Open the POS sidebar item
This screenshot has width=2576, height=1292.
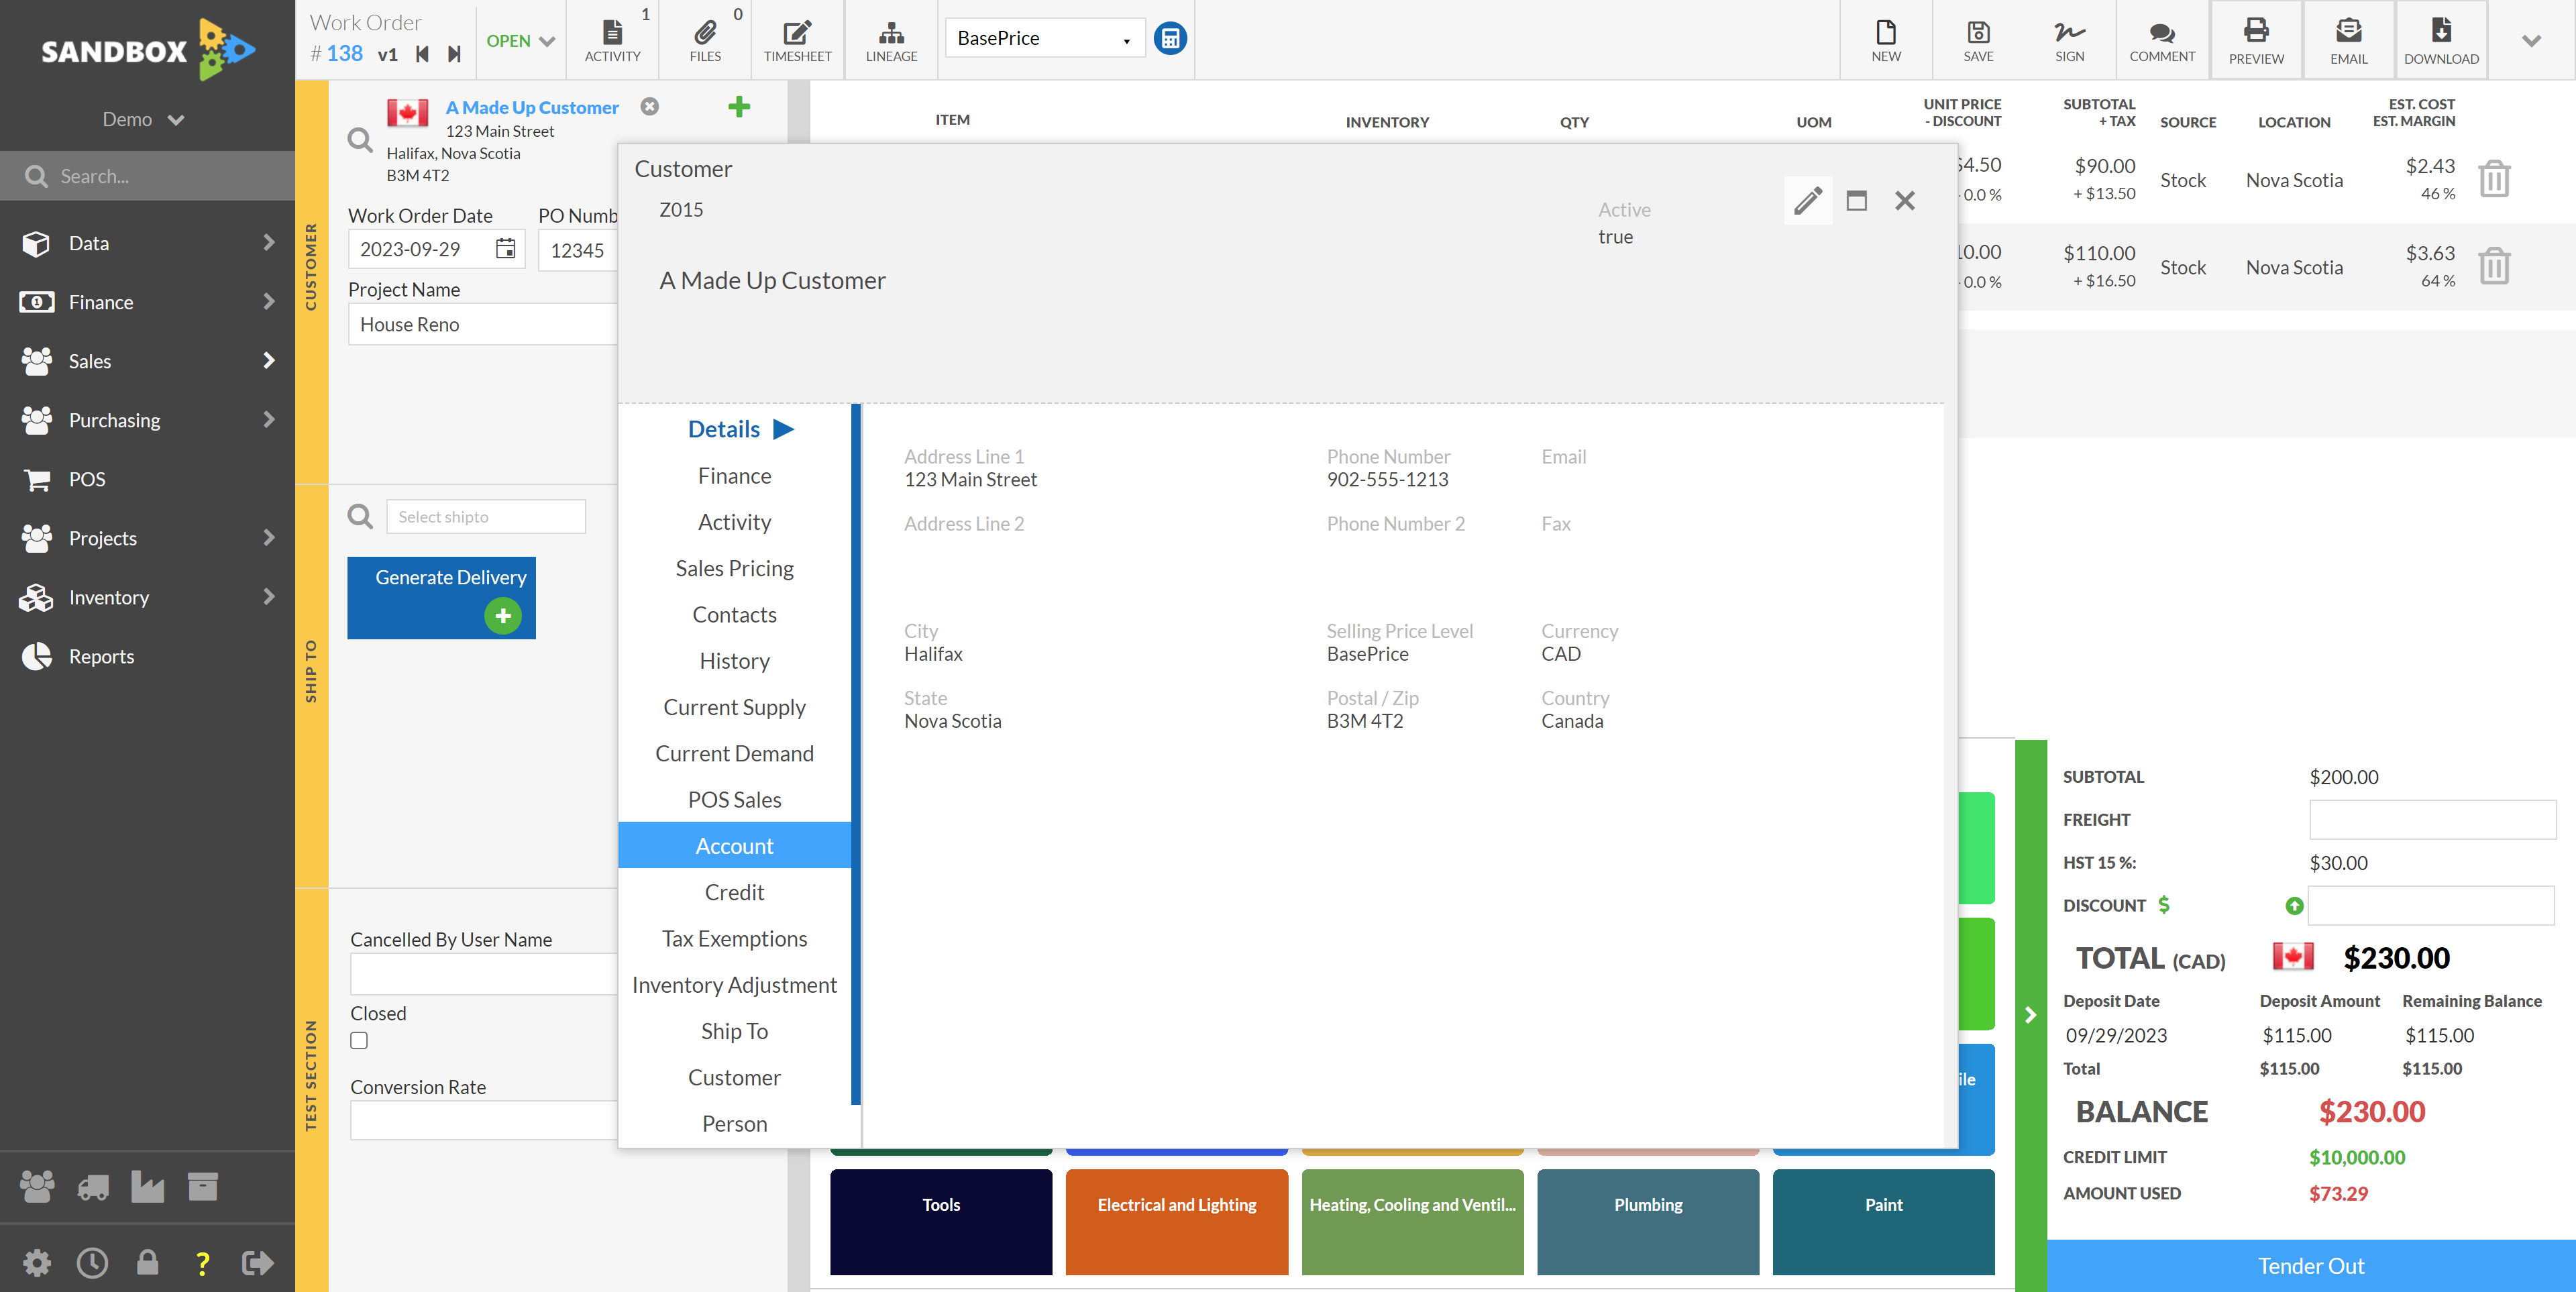click(147, 479)
